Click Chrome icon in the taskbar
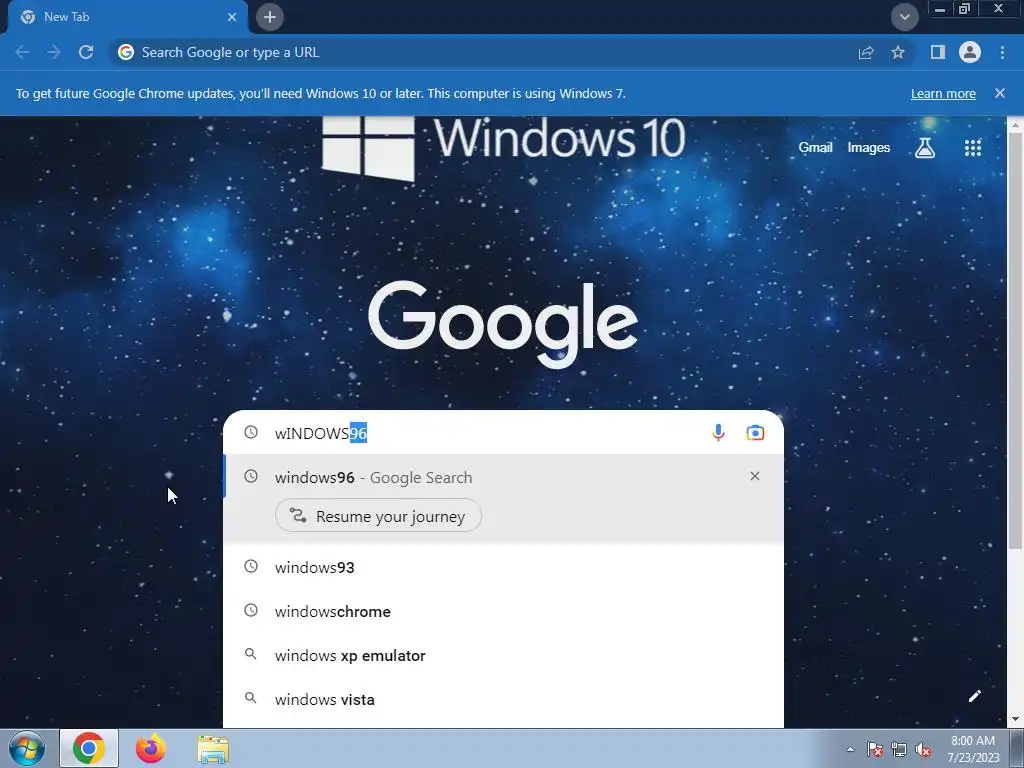Viewport: 1024px width, 768px height. [89, 748]
